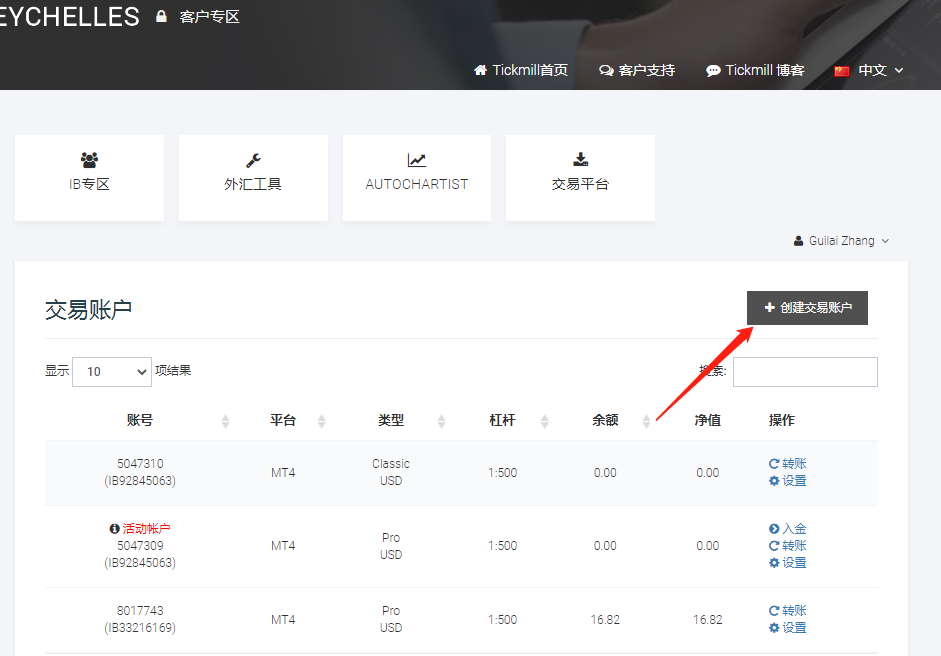Image resolution: width=941 pixels, height=656 pixels.
Task: Click the chart icon above AUTOCHARTIST
Action: (x=416, y=160)
